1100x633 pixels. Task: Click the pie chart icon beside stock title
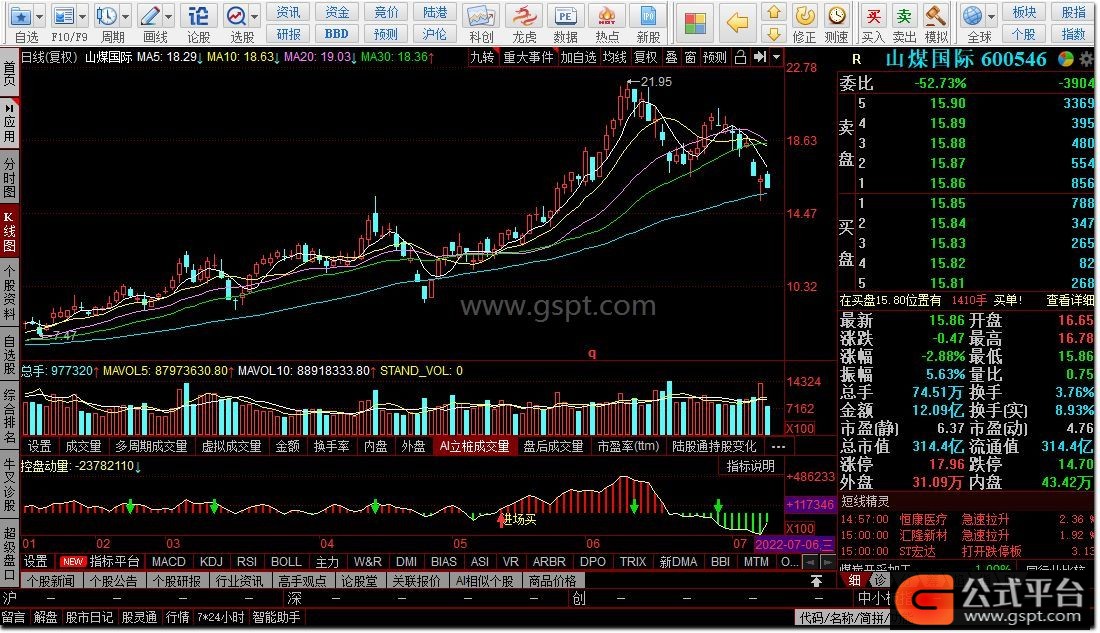1066,60
